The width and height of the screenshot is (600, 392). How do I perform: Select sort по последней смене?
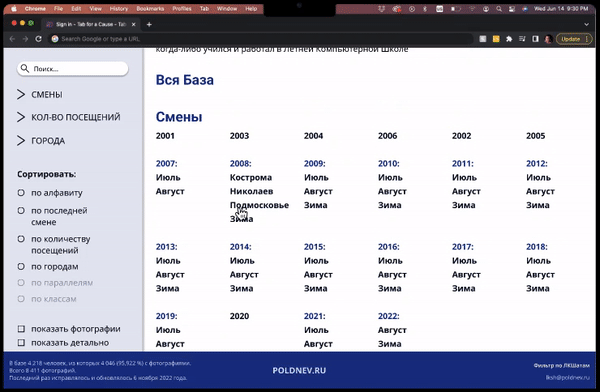[21, 211]
